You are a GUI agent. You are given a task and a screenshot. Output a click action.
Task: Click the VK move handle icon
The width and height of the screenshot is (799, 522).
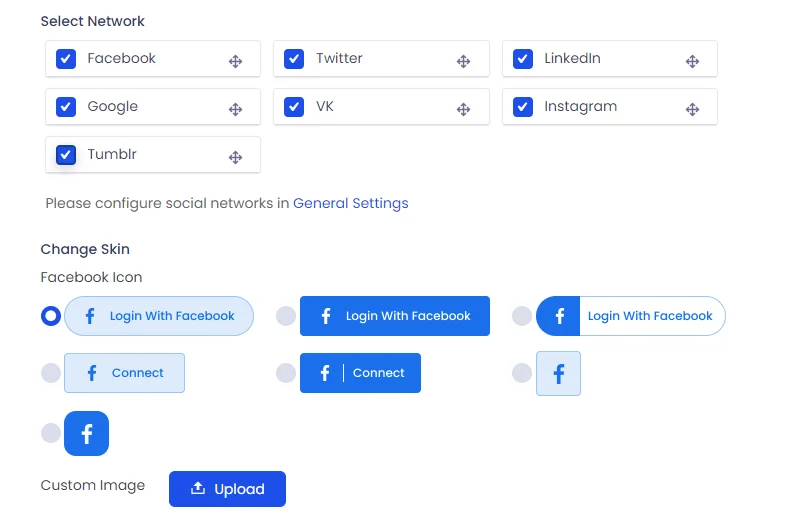click(464, 109)
